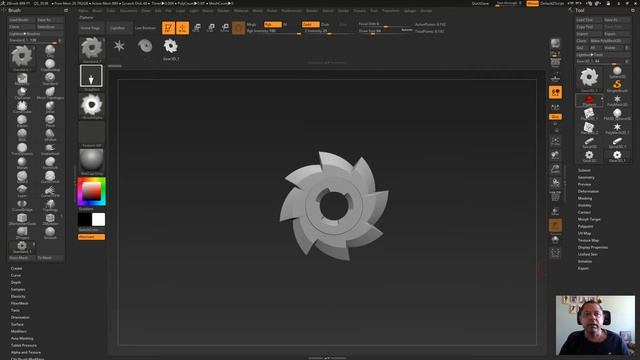Open the Preferences menu
This screenshot has height=360, width=640.
click(x=291, y=11)
